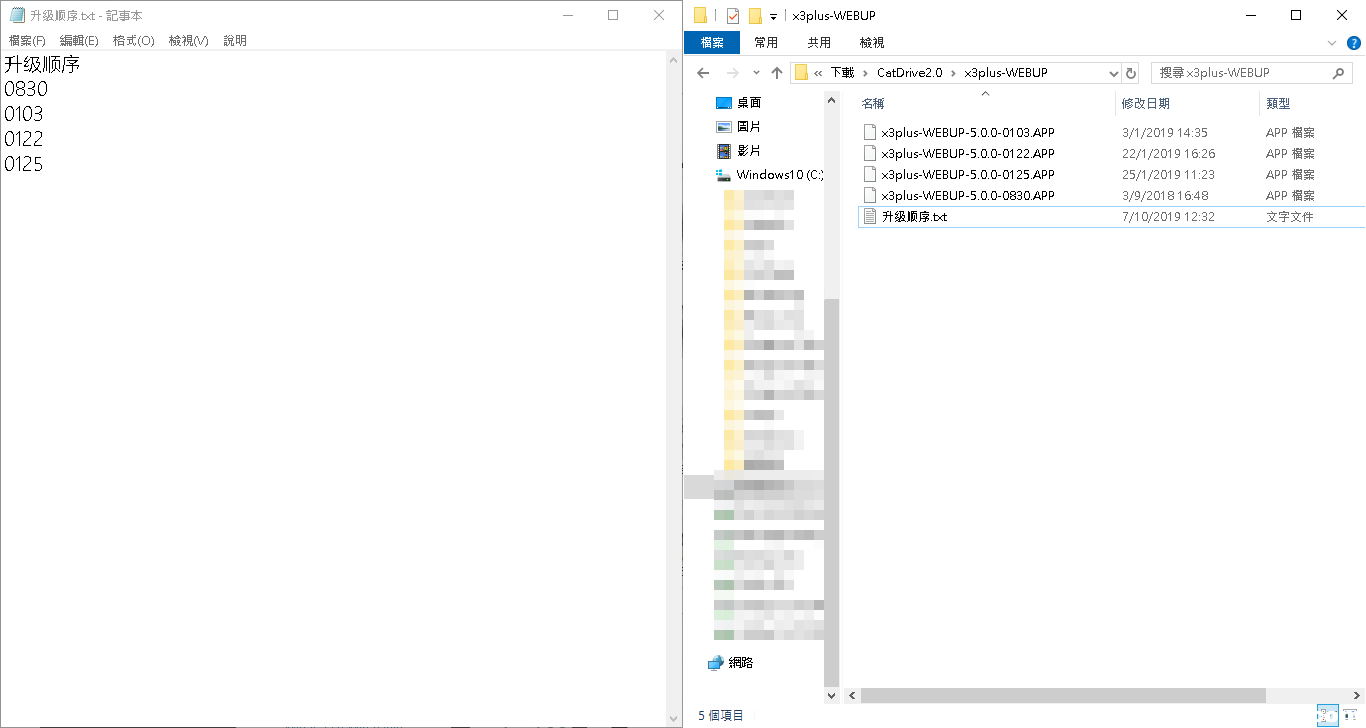Open the Customize Quick Access Toolbar dropdown
The image size is (1366, 728).
tap(773, 17)
